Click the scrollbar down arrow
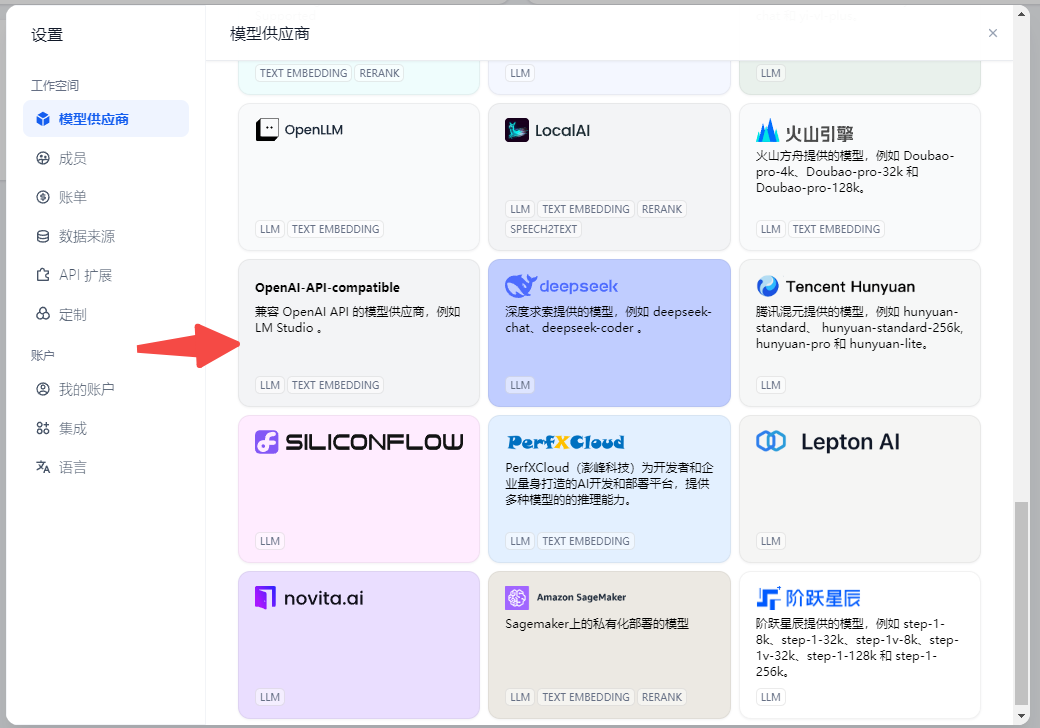Screen dimensions: 1040x728 1021,716
